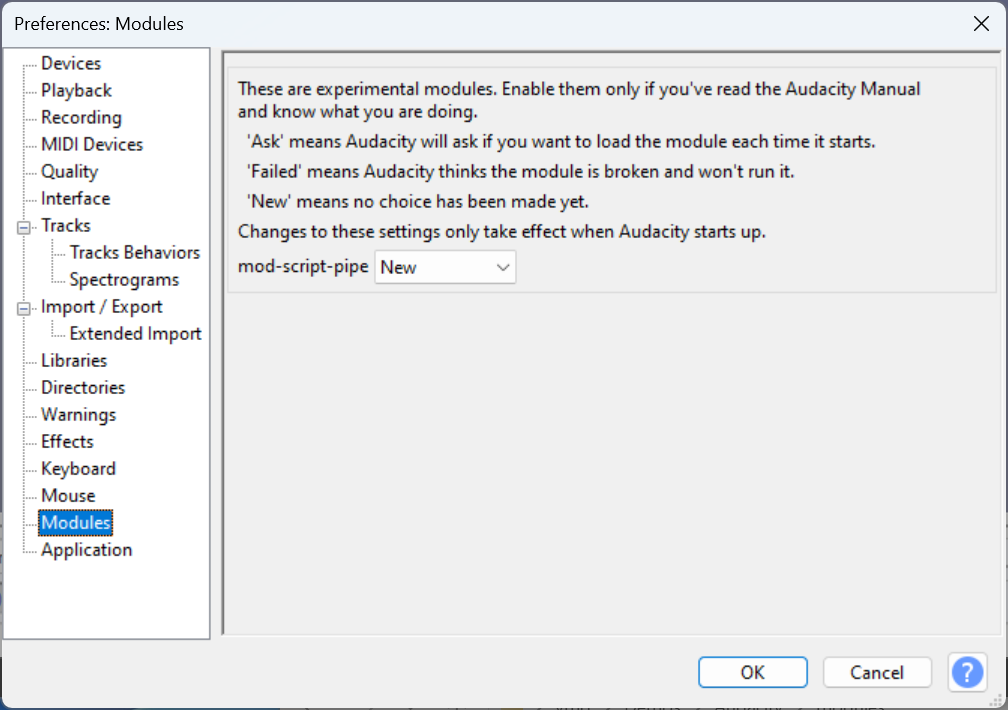
Task: Open Audacity help for Modules preferences
Action: click(x=967, y=672)
